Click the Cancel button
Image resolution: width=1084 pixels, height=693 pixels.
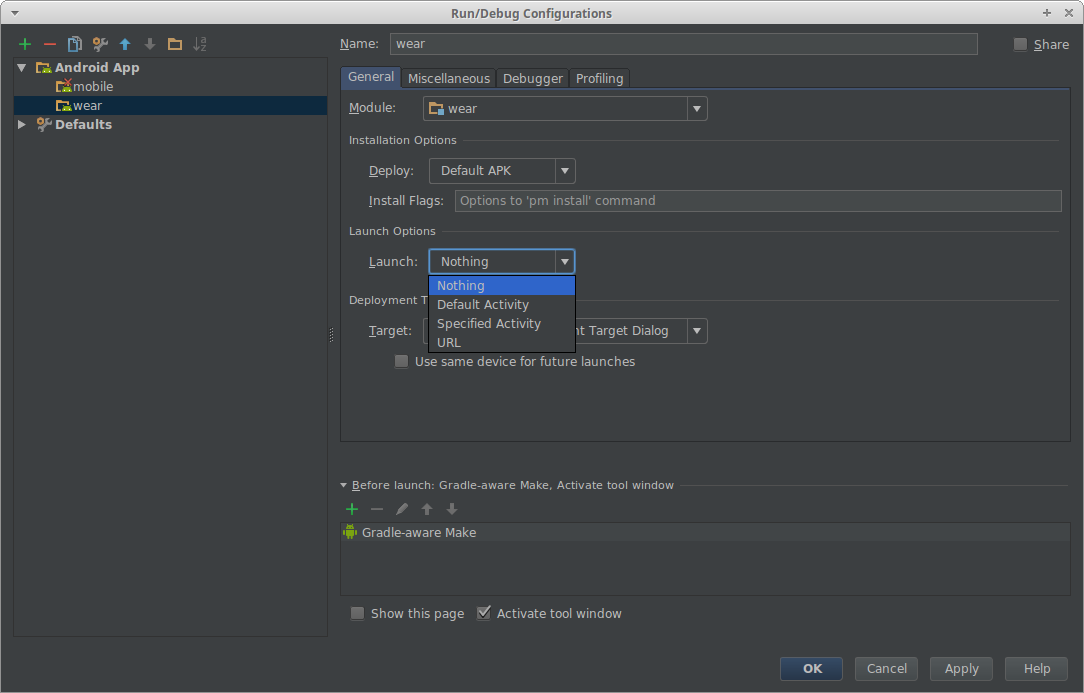(x=886, y=669)
